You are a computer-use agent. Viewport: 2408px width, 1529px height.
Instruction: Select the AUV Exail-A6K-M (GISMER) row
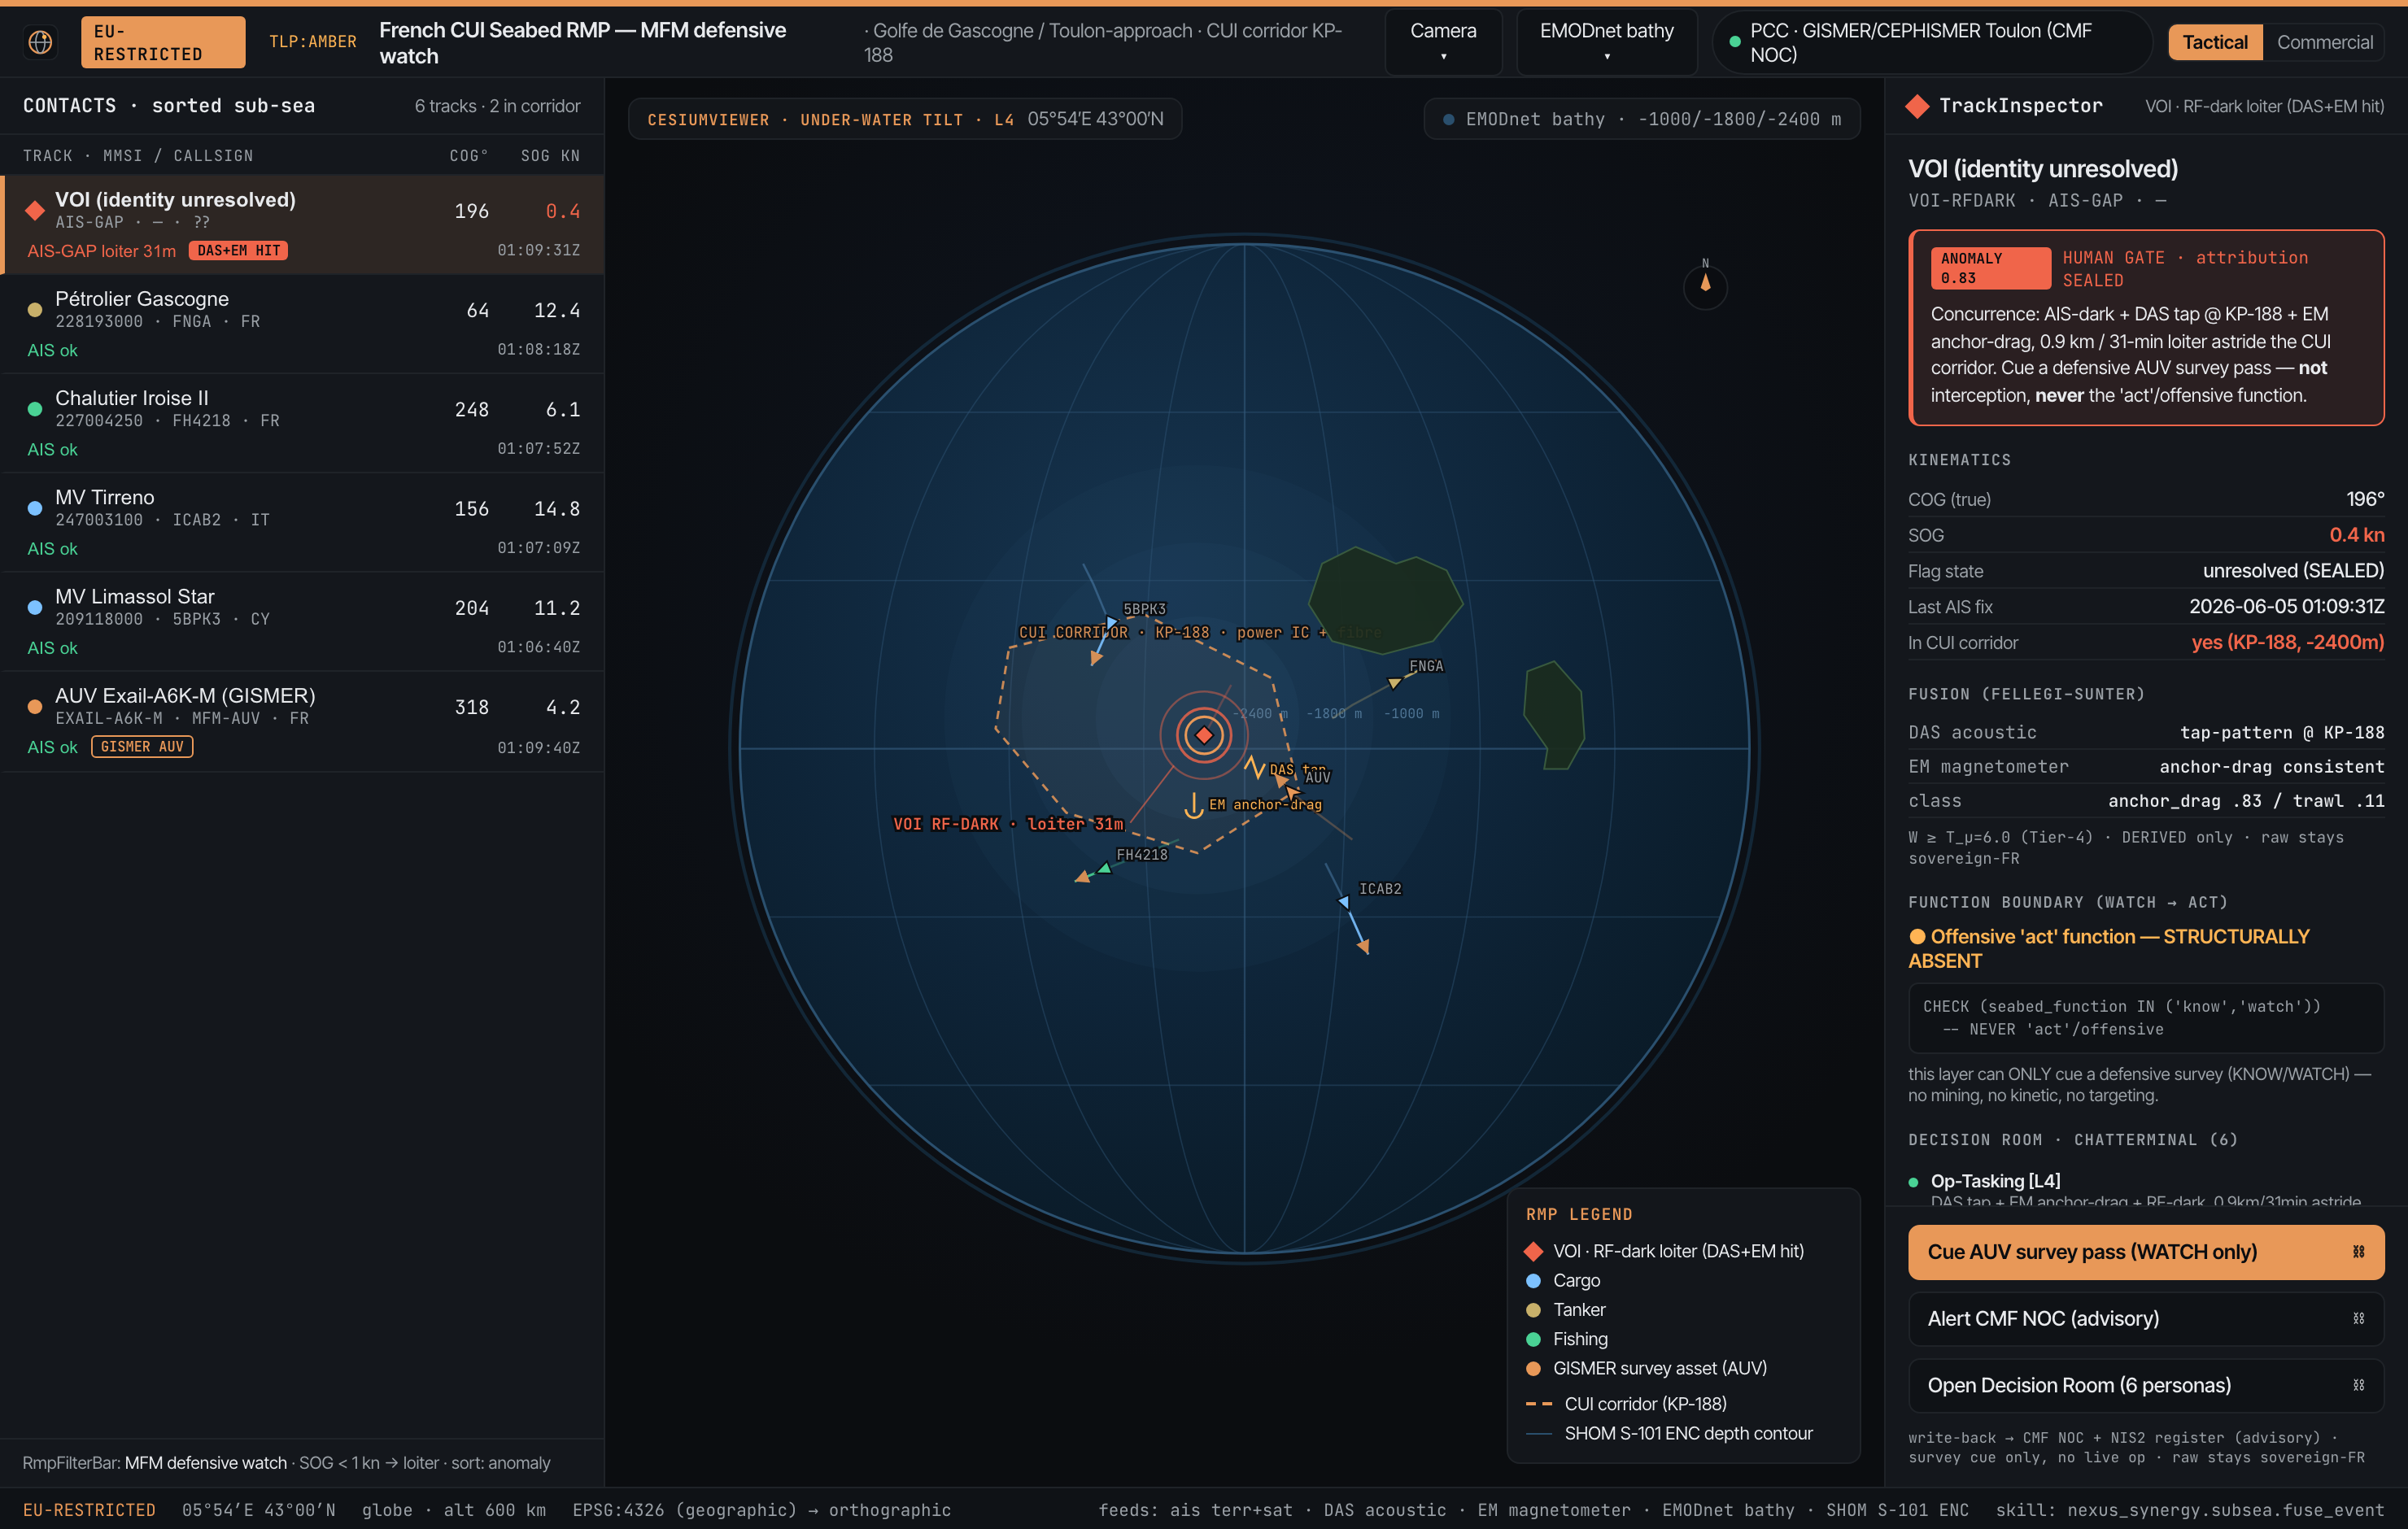click(x=302, y=721)
